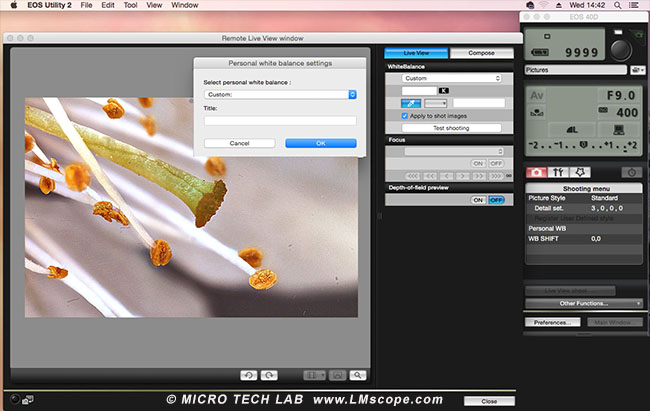650x411 pixels.
Task: Click the color temperature value field
Action: [419, 91]
